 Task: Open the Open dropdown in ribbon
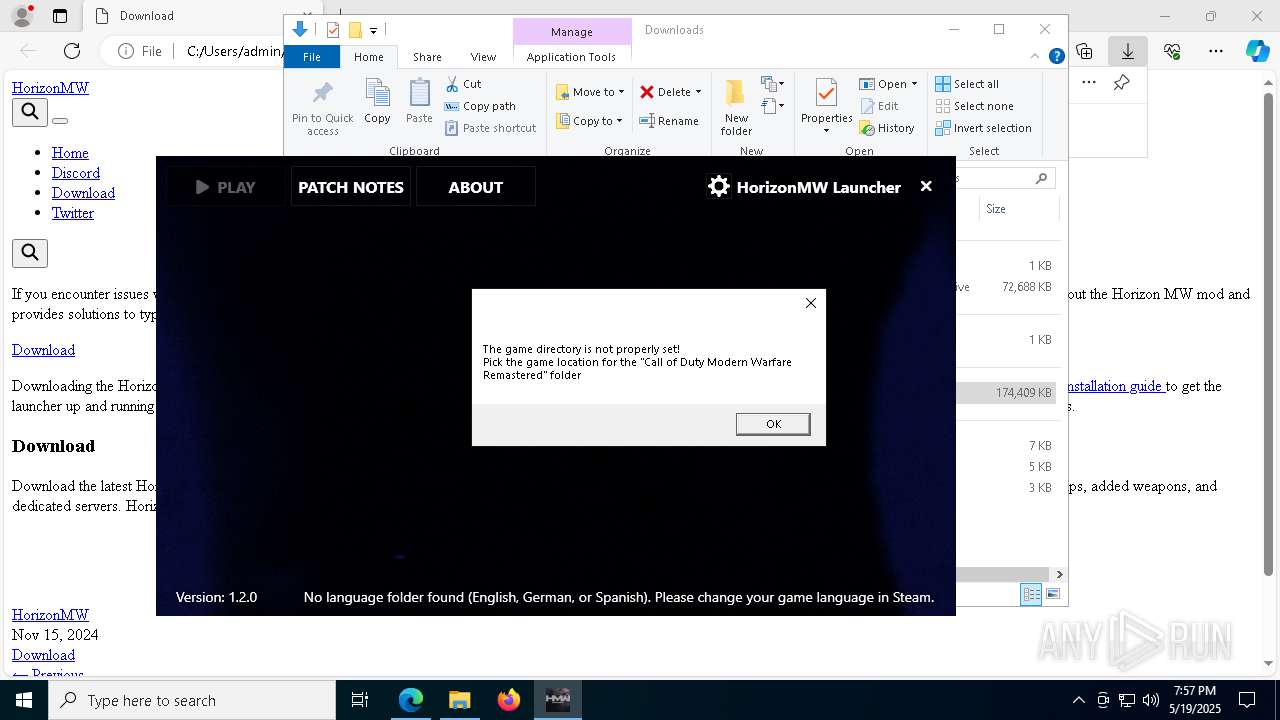click(888, 84)
